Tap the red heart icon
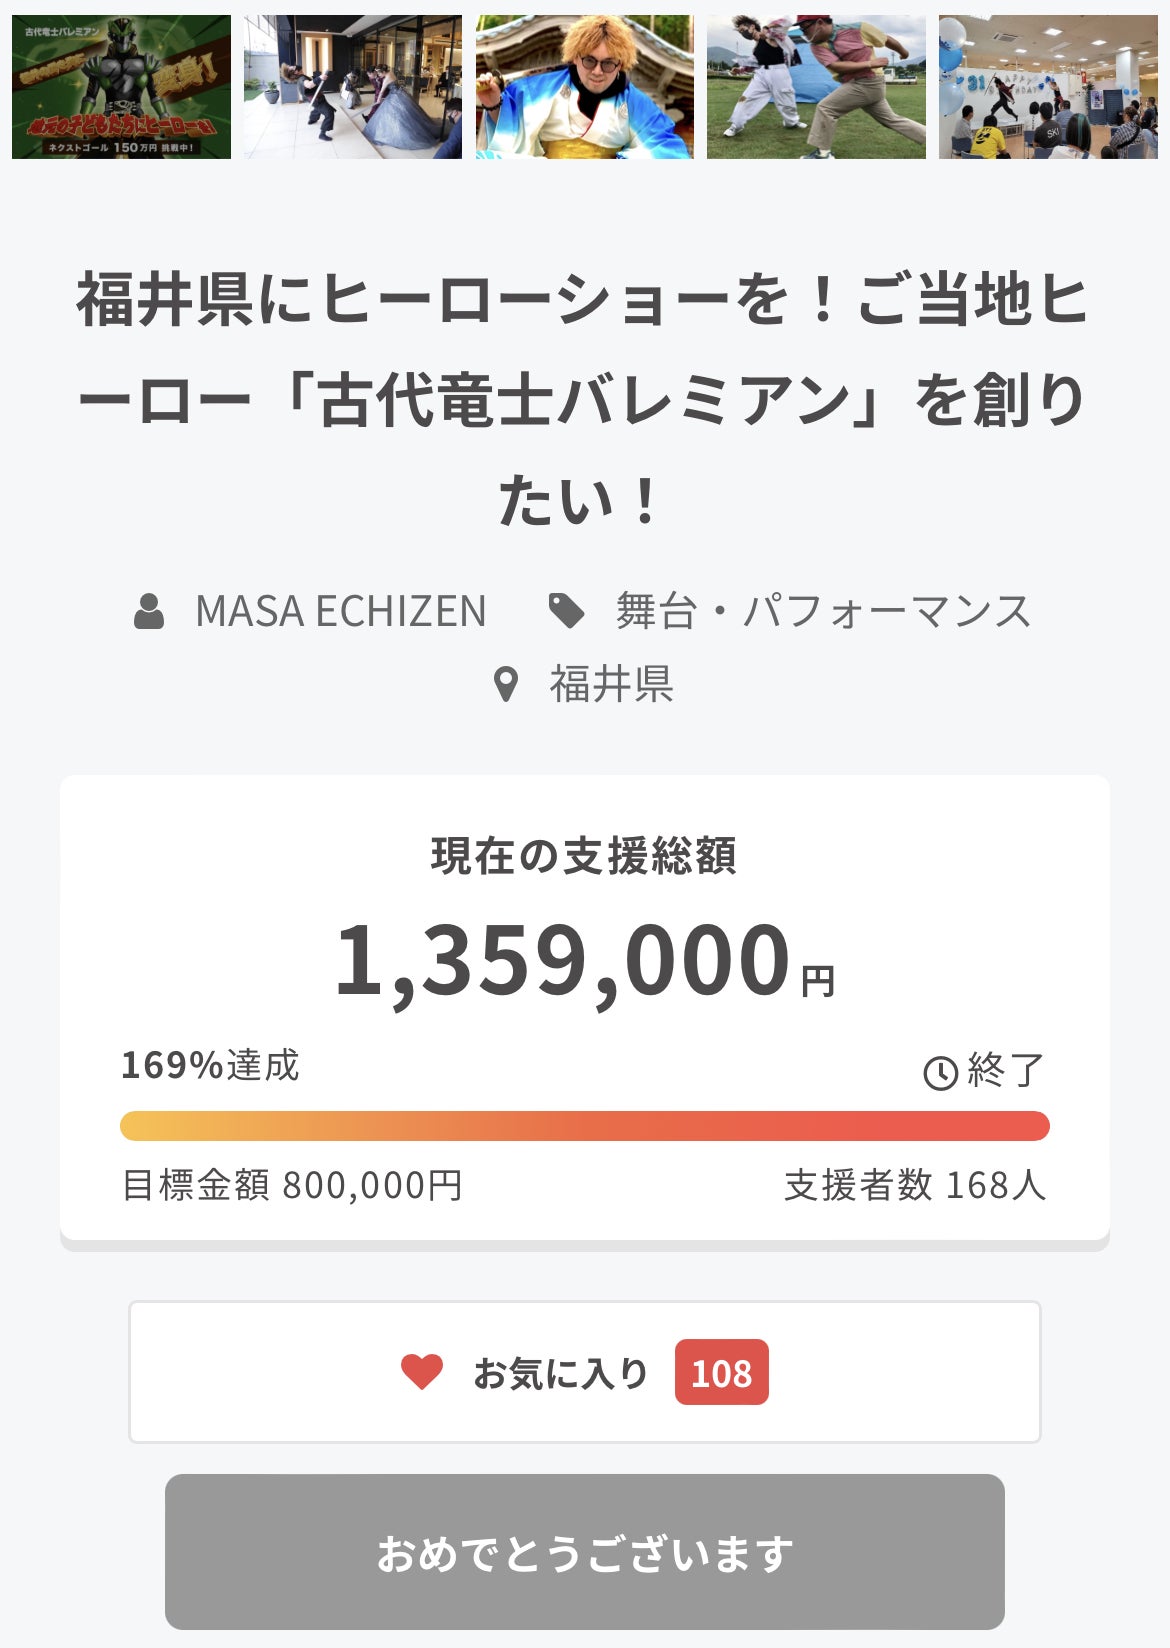This screenshot has width=1170, height=1648. point(422,1372)
